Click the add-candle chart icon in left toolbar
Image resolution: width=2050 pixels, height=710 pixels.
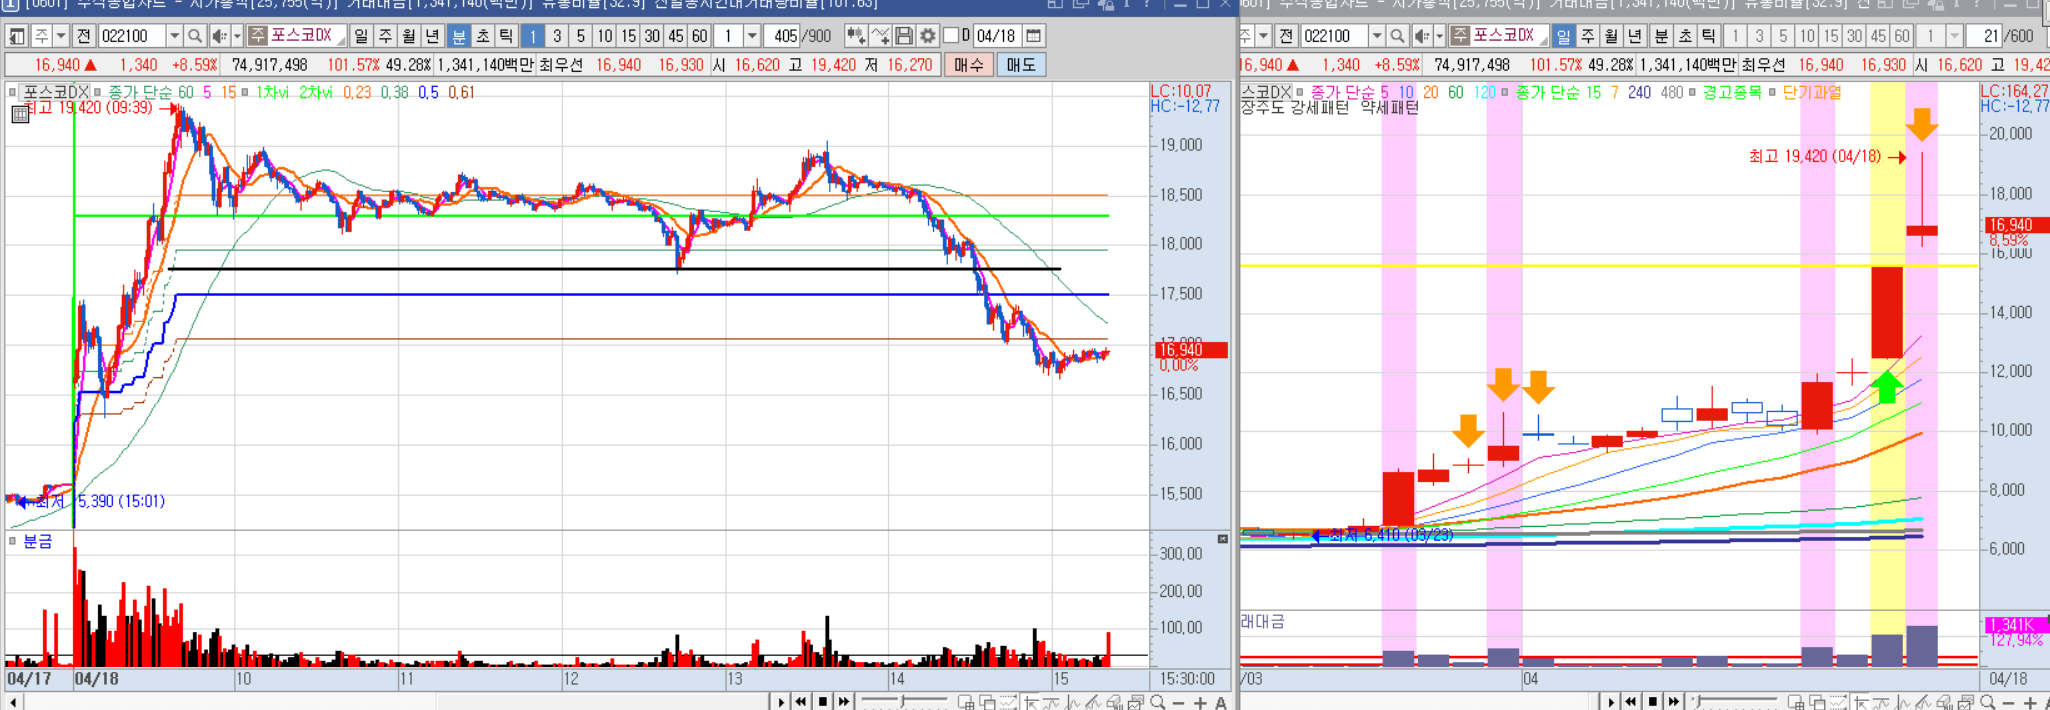pos(856,36)
